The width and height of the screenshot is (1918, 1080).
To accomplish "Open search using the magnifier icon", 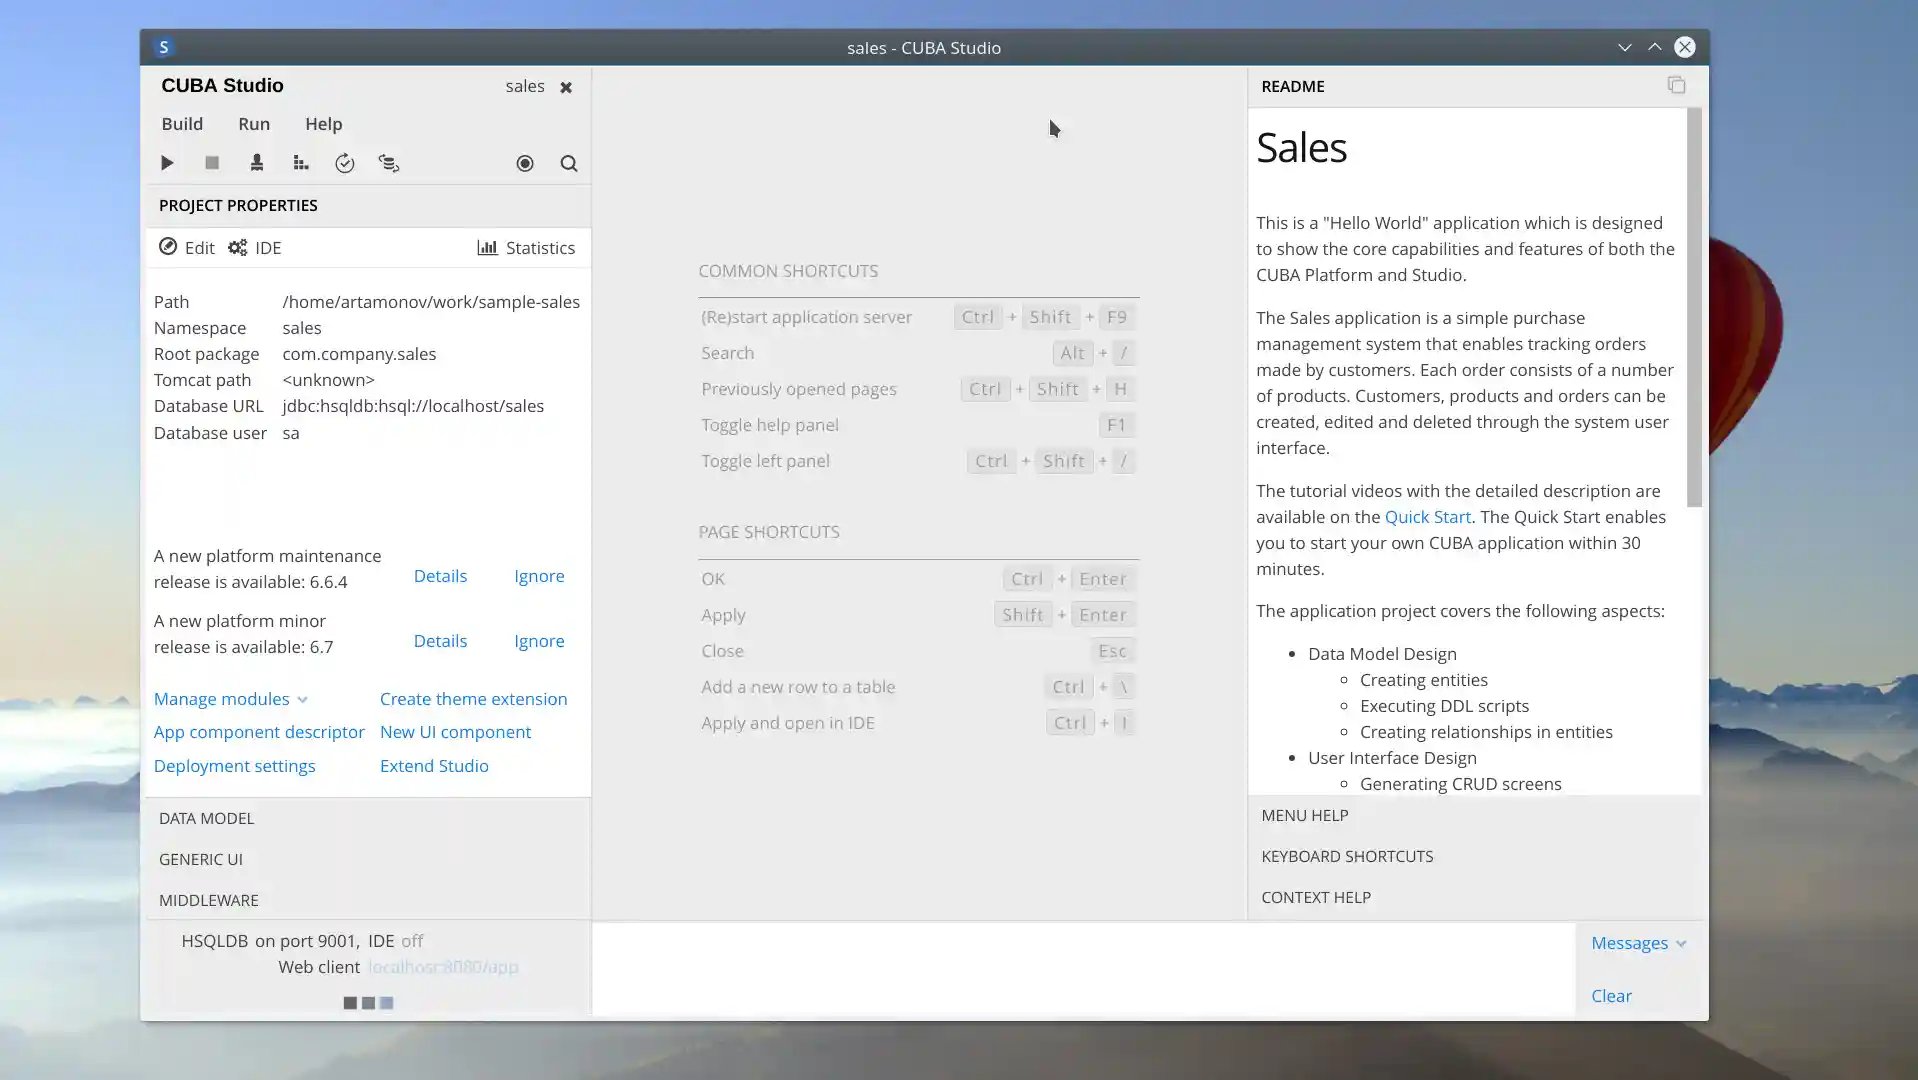I will pos(568,163).
